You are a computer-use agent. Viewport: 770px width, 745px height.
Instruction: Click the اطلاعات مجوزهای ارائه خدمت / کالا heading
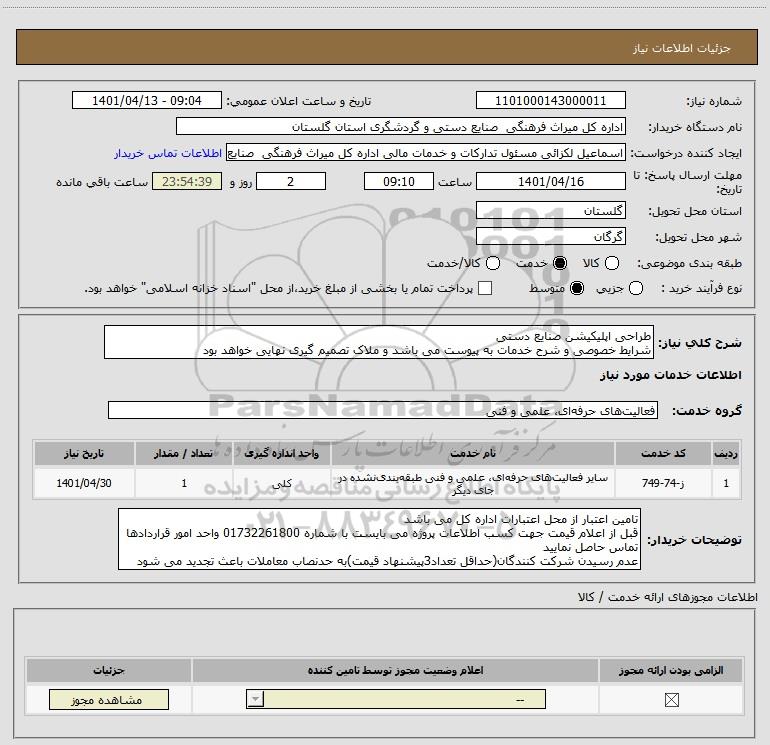pyautogui.click(x=667, y=597)
